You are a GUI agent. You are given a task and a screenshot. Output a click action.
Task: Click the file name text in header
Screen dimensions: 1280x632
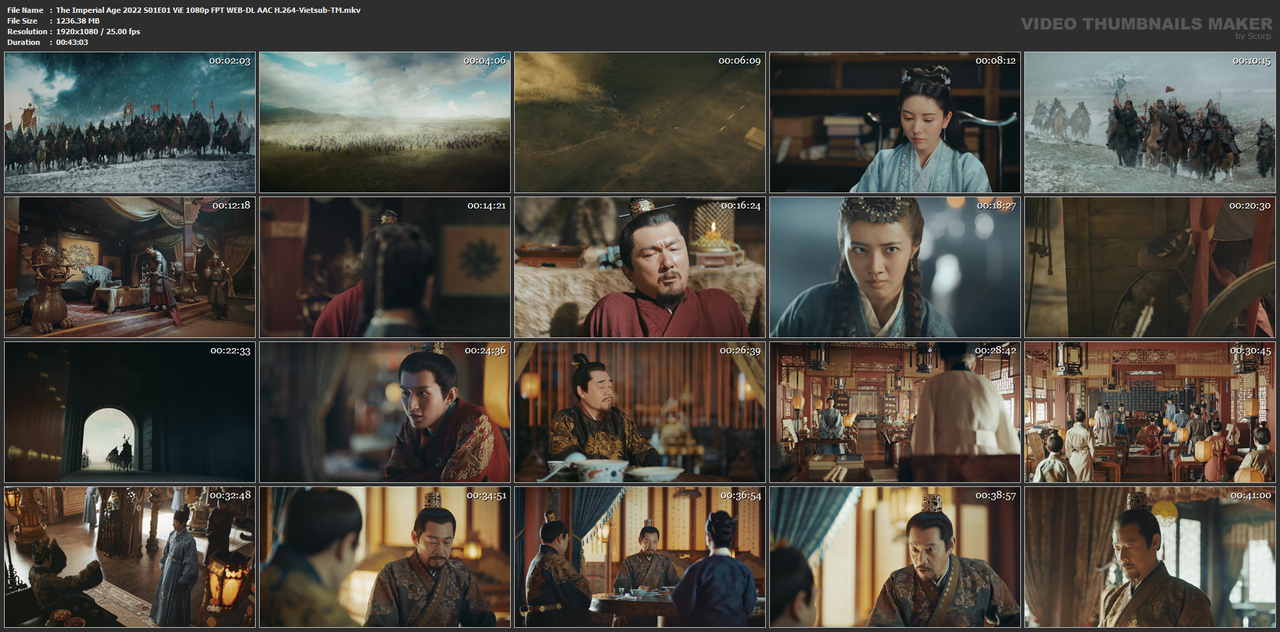pyautogui.click(x=208, y=10)
